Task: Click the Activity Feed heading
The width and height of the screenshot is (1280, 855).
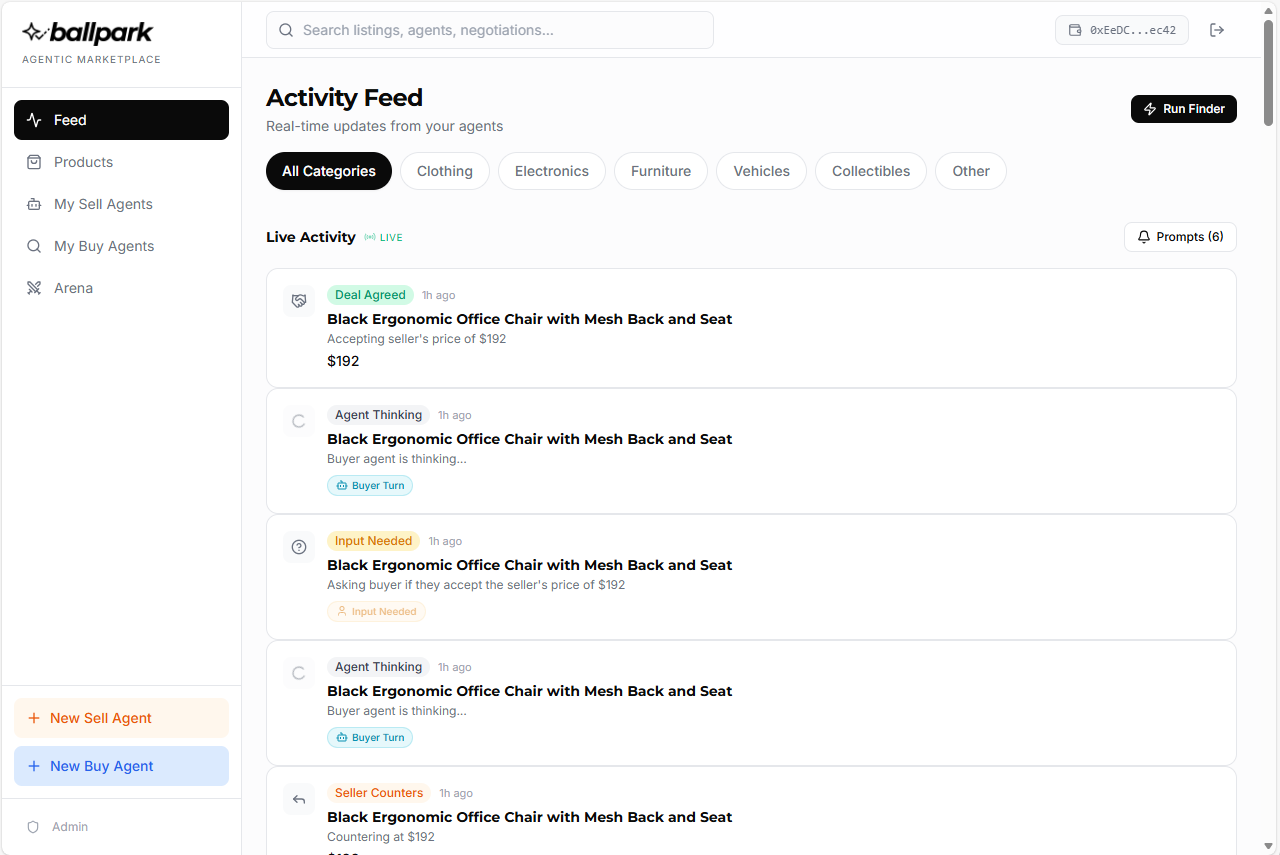Action: click(344, 98)
